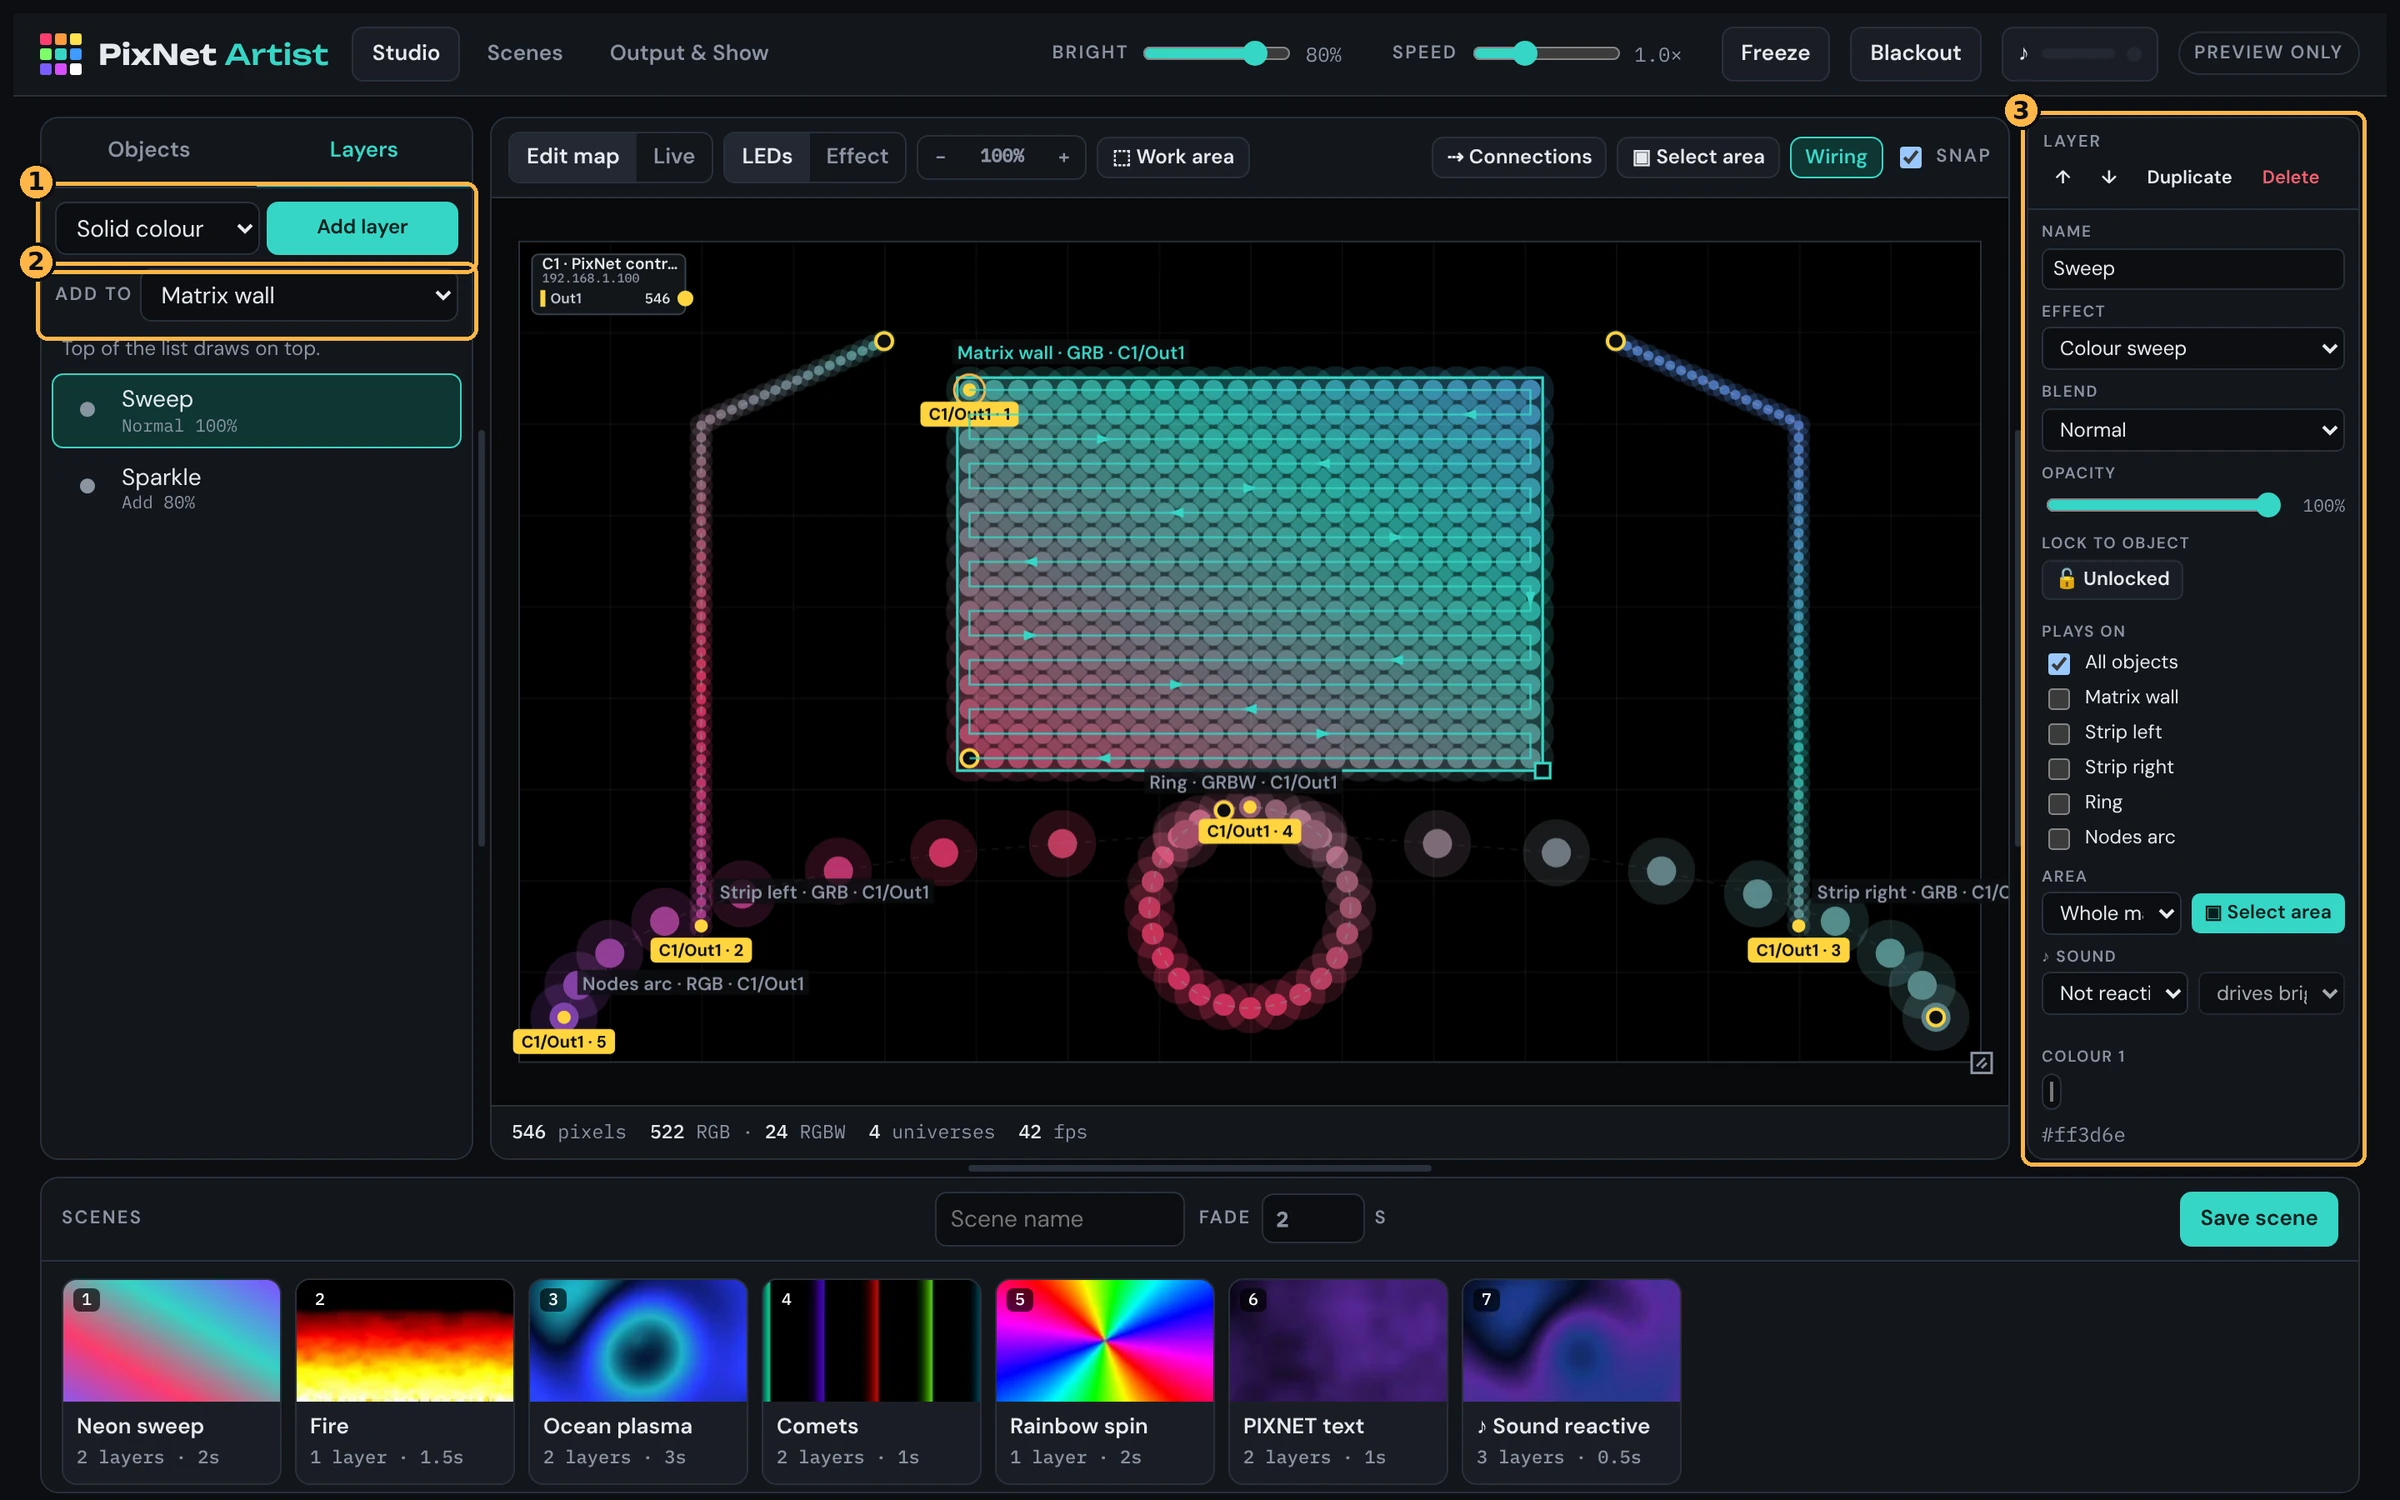Click the PixNet Artist logo grid
The height and width of the screenshot is (1500, 2400).
coord(60,53)
